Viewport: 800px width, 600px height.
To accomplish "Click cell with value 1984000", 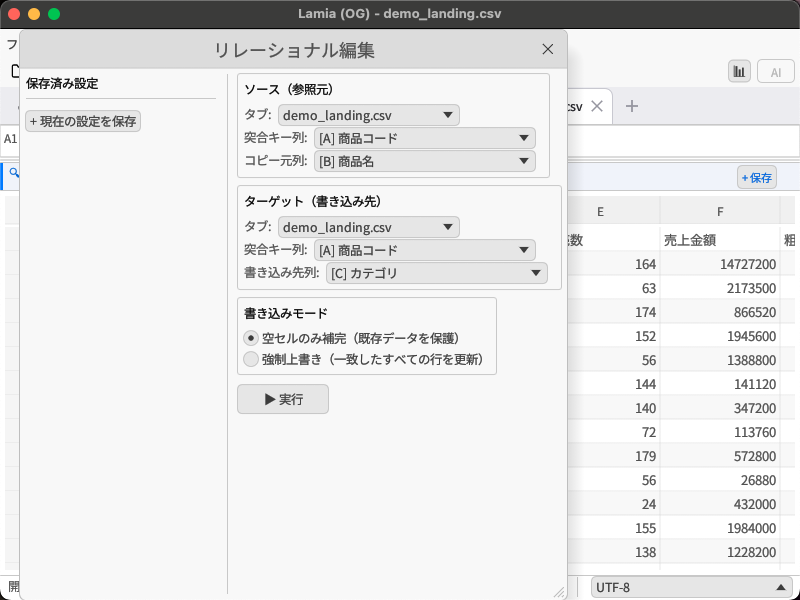I will (720, 528).
